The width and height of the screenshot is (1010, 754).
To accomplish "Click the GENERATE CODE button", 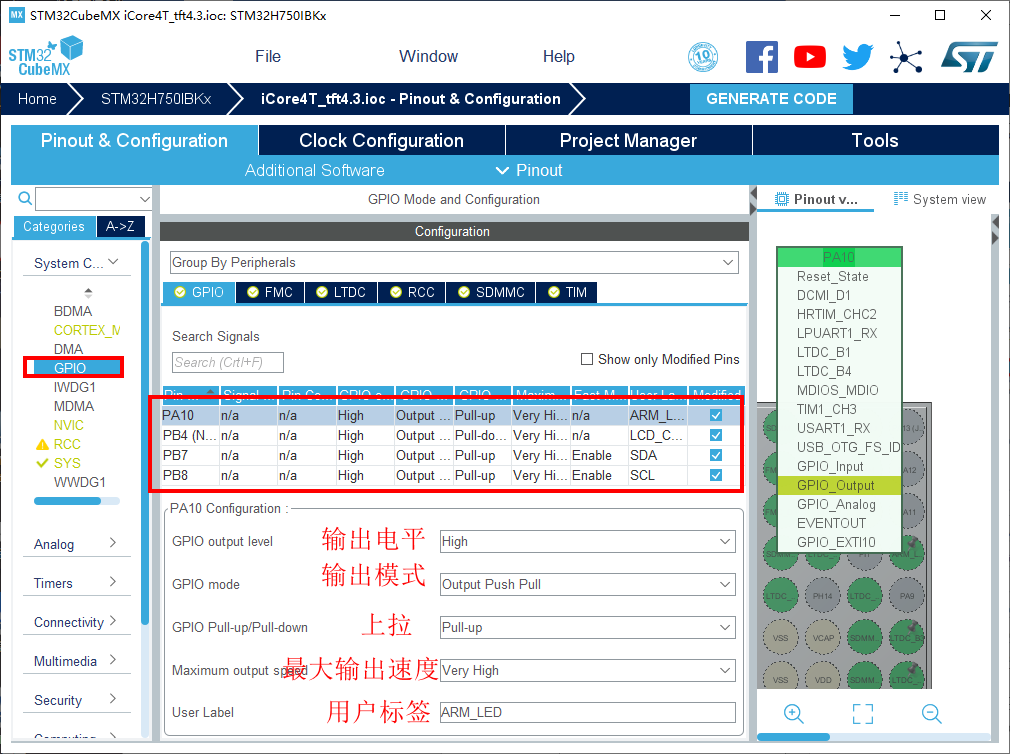I will [x=771, y=99].
